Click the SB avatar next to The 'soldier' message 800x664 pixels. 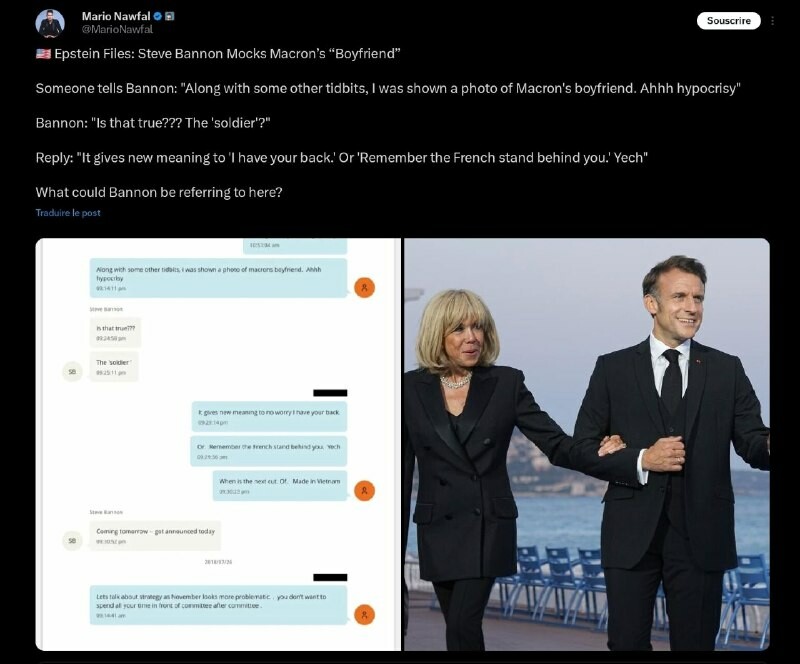click(x=72, y=372)
